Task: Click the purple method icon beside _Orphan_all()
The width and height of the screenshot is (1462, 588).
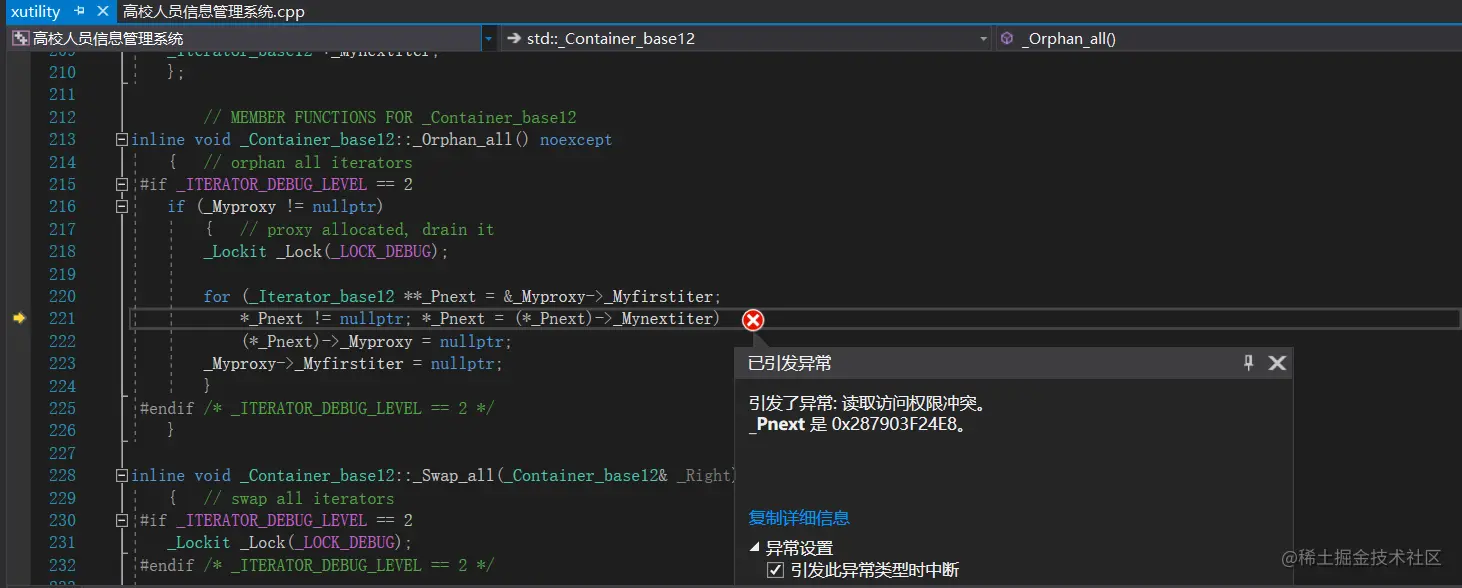Action: pyautogui.click(x=1006, y=37)
